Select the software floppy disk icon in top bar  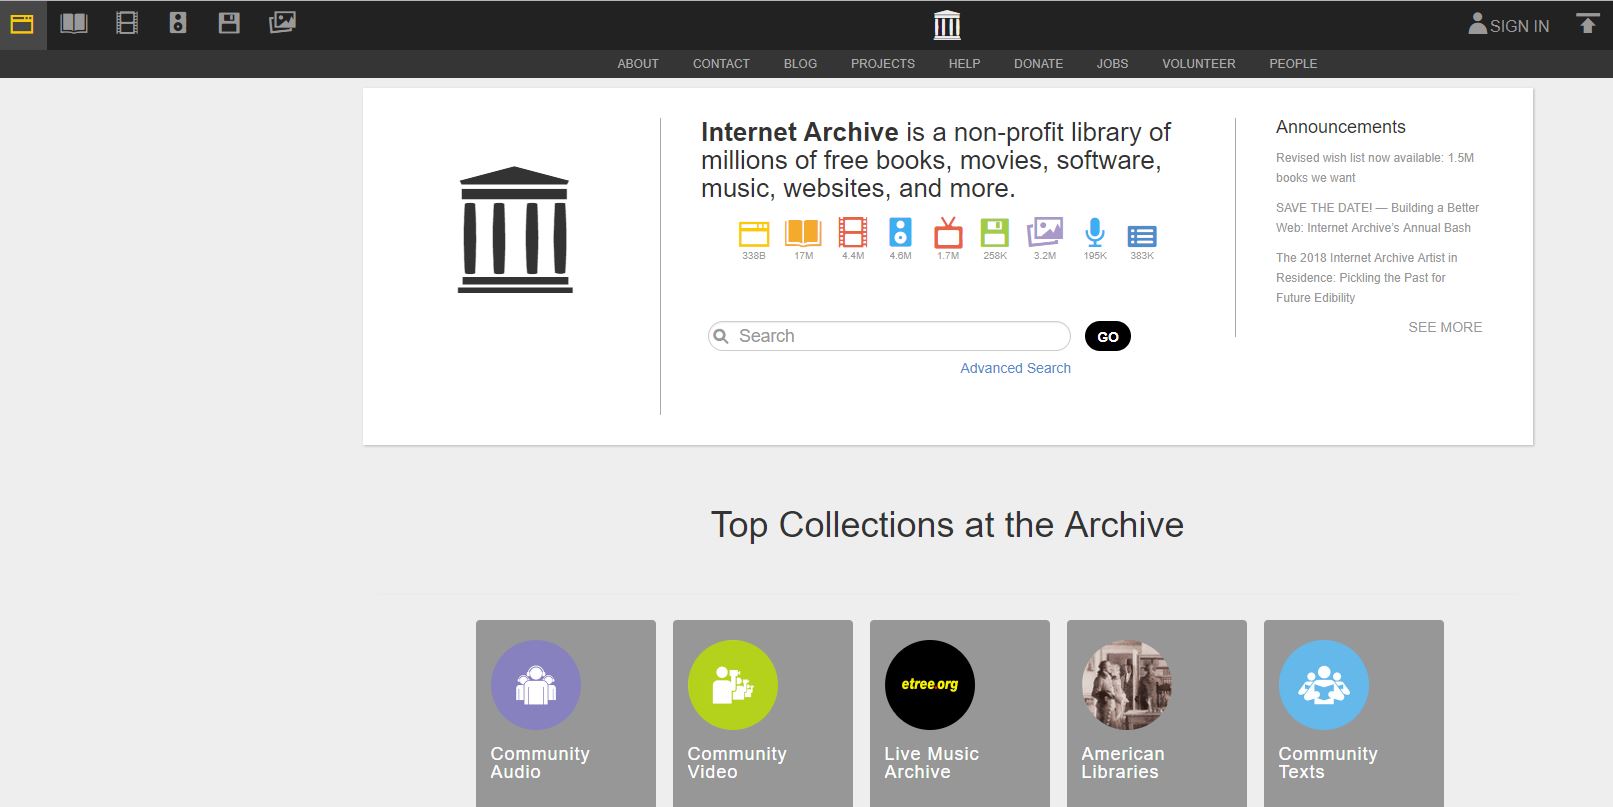pyautogui.click(x=229, y=24)
